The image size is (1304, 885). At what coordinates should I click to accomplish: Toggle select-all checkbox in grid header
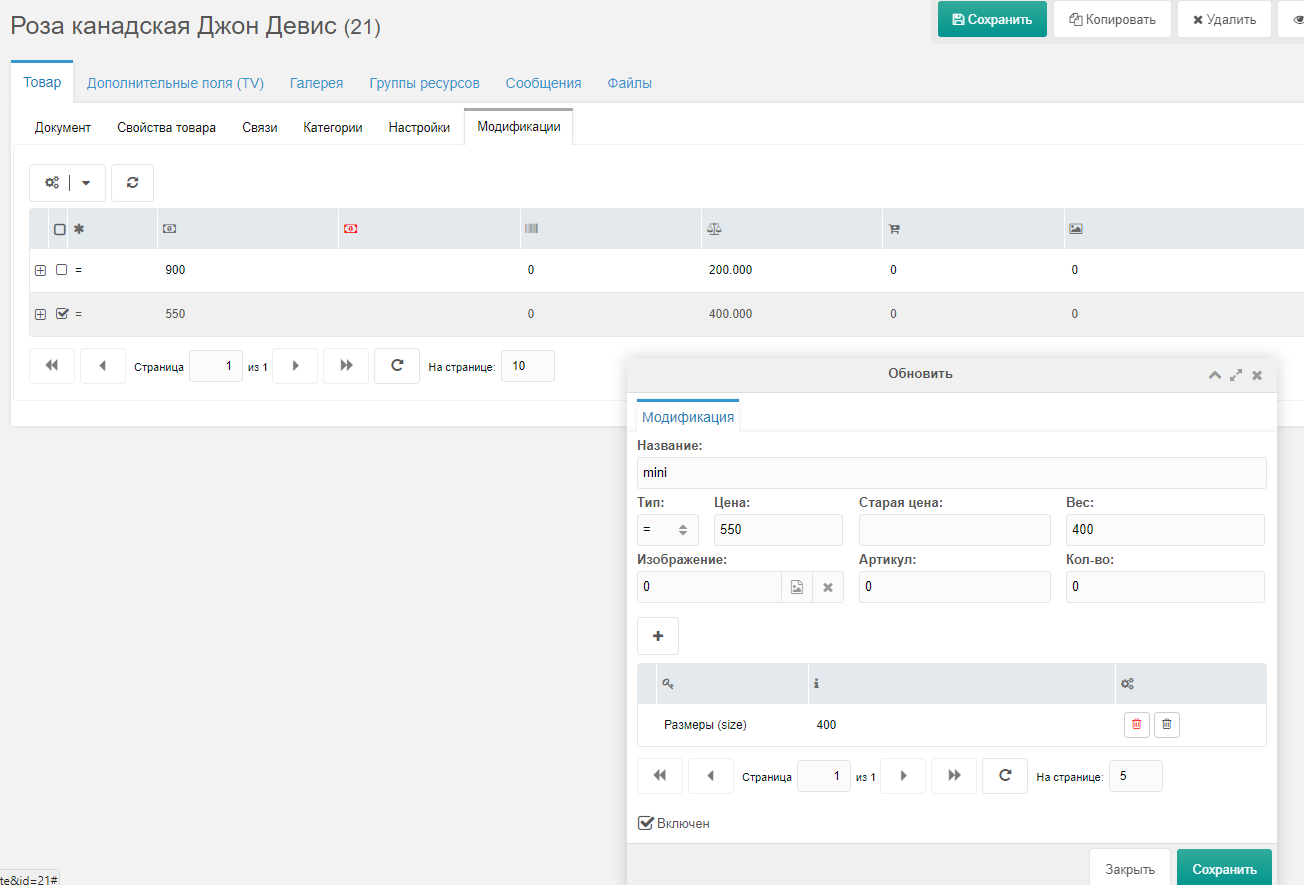pos(60,229)
